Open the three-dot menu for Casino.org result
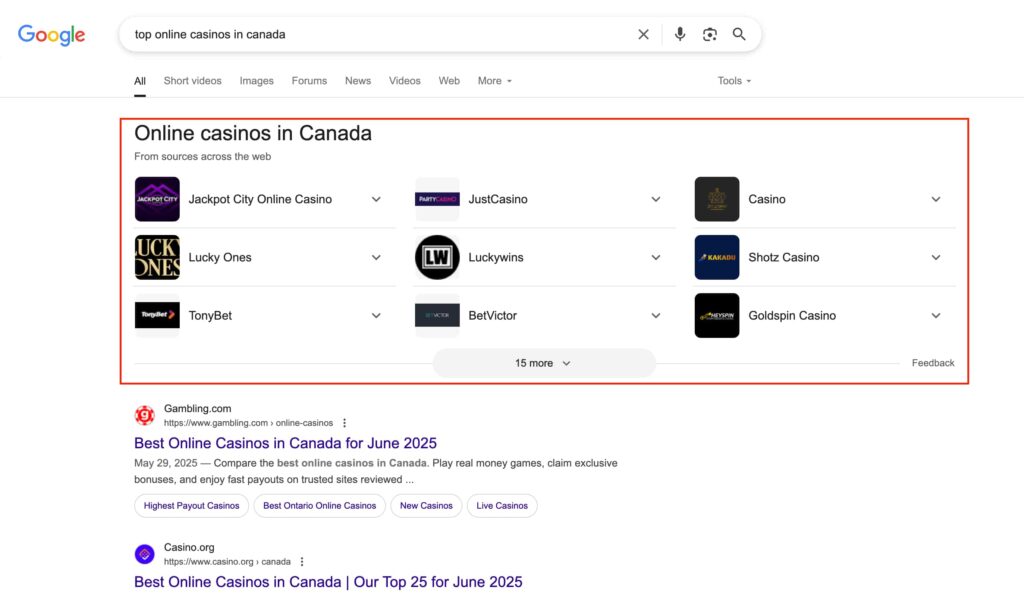 (302, 562)
